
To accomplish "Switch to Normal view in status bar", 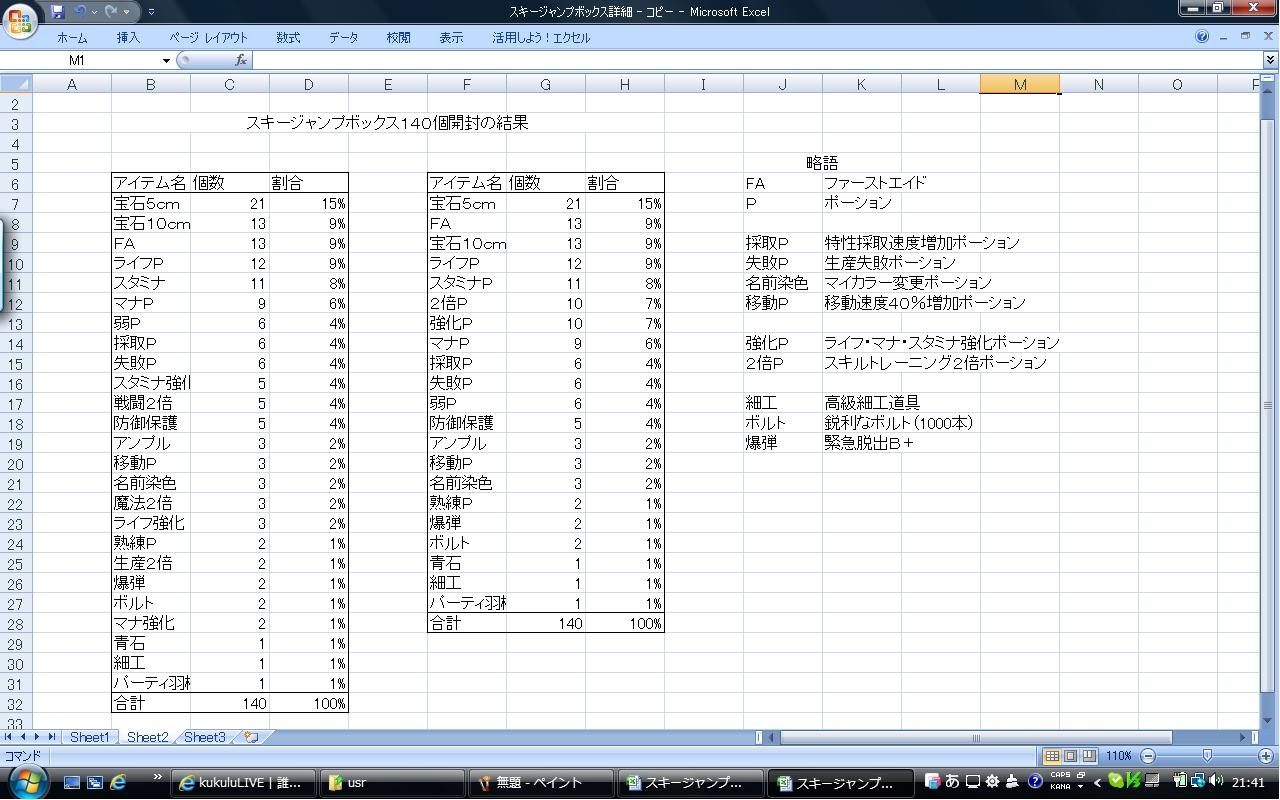I will 1052,756.
